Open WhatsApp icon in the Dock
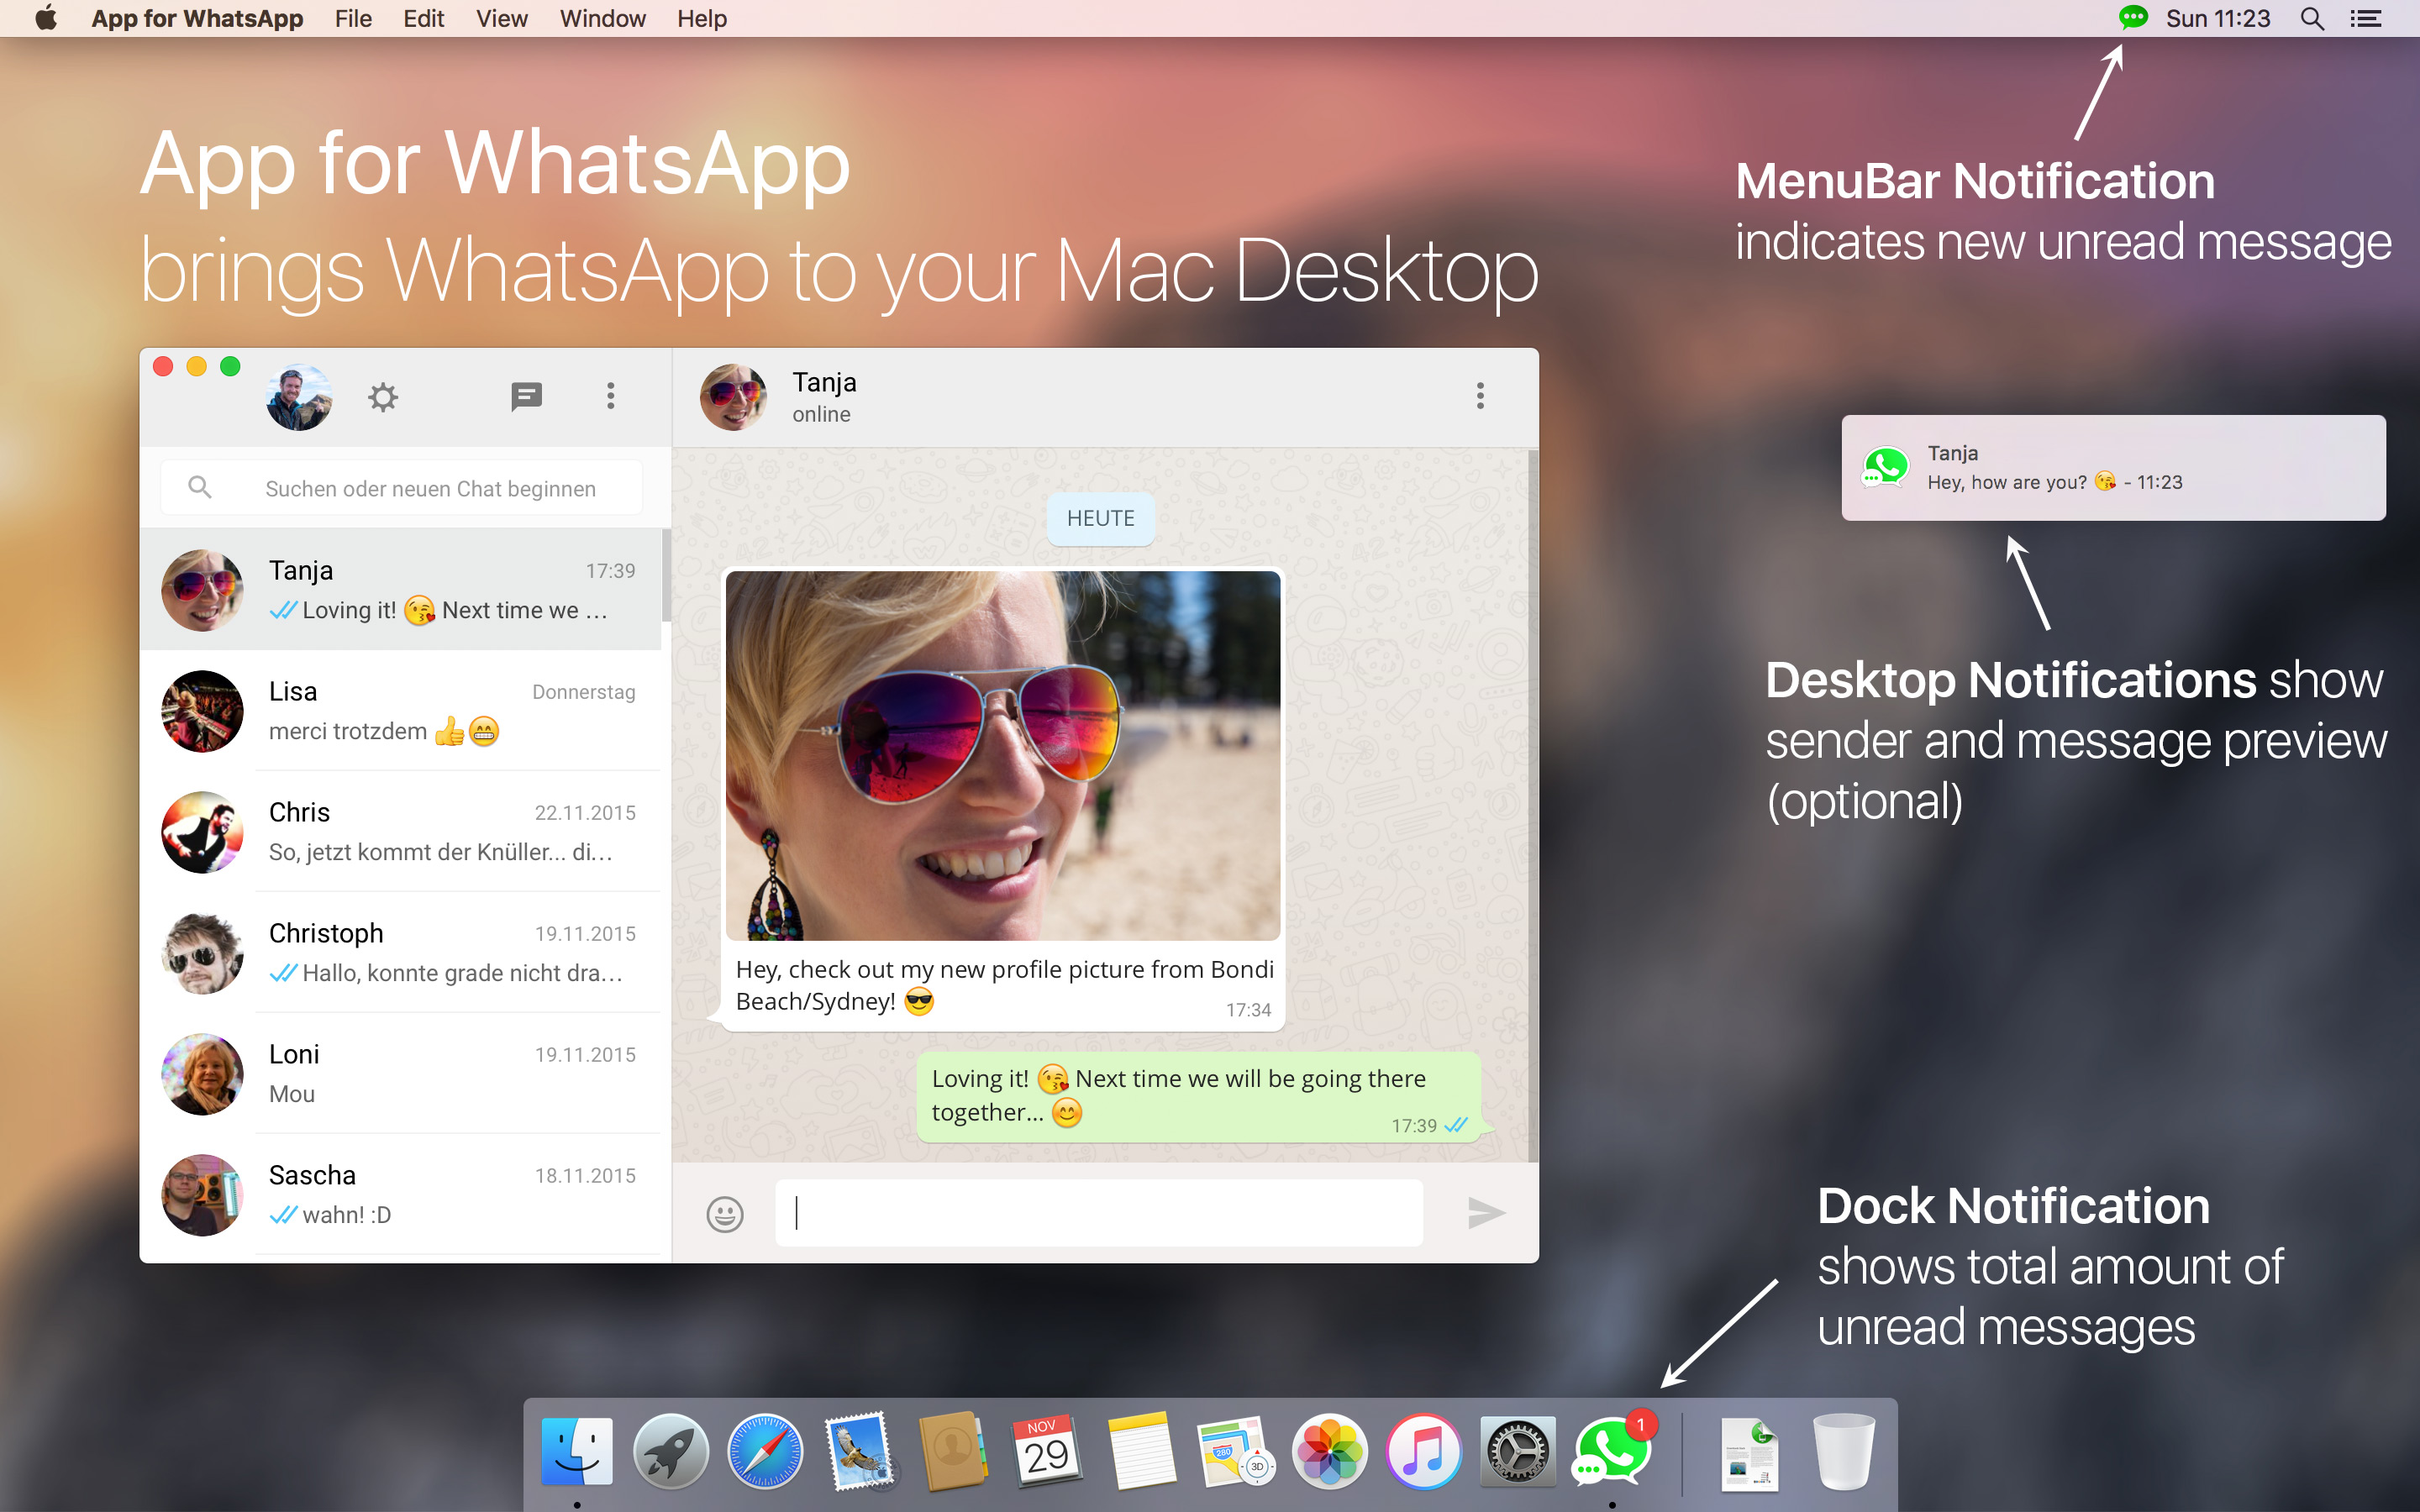This screenshot has width=2420, height=1512. pos(1611,1451)
